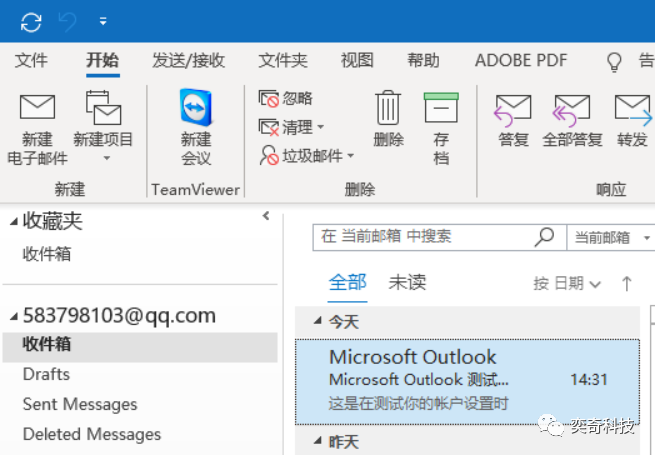Open the 按日期 sort dropdown

pos(567,284)
